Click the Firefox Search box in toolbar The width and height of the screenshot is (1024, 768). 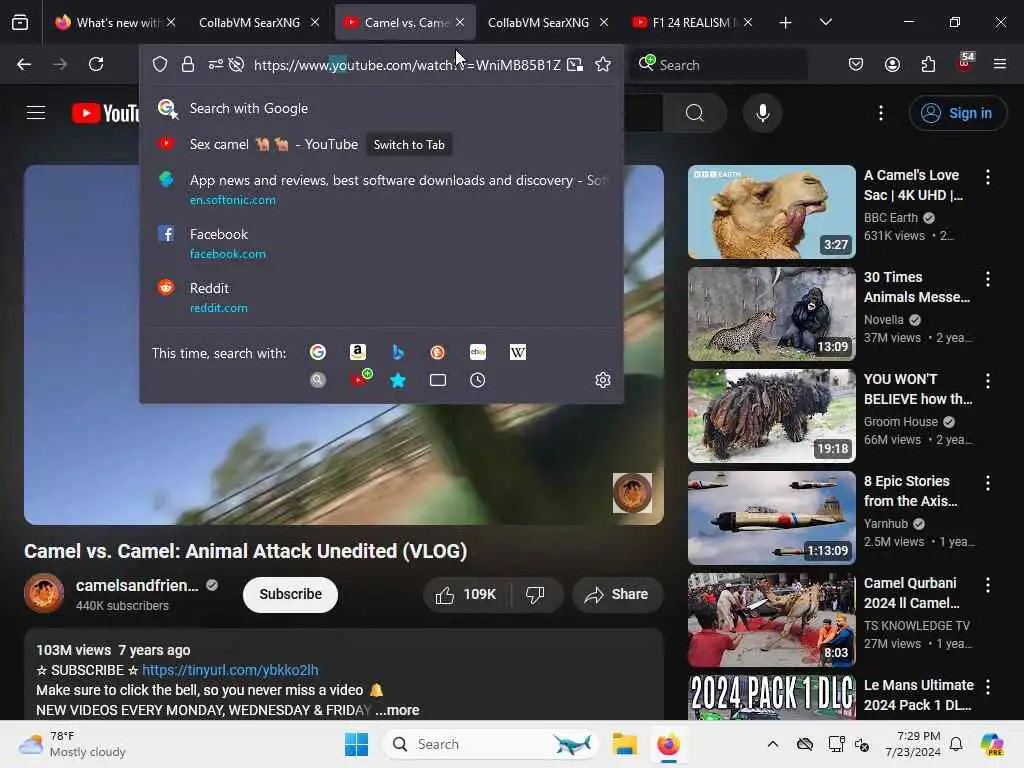coord(718,65)
